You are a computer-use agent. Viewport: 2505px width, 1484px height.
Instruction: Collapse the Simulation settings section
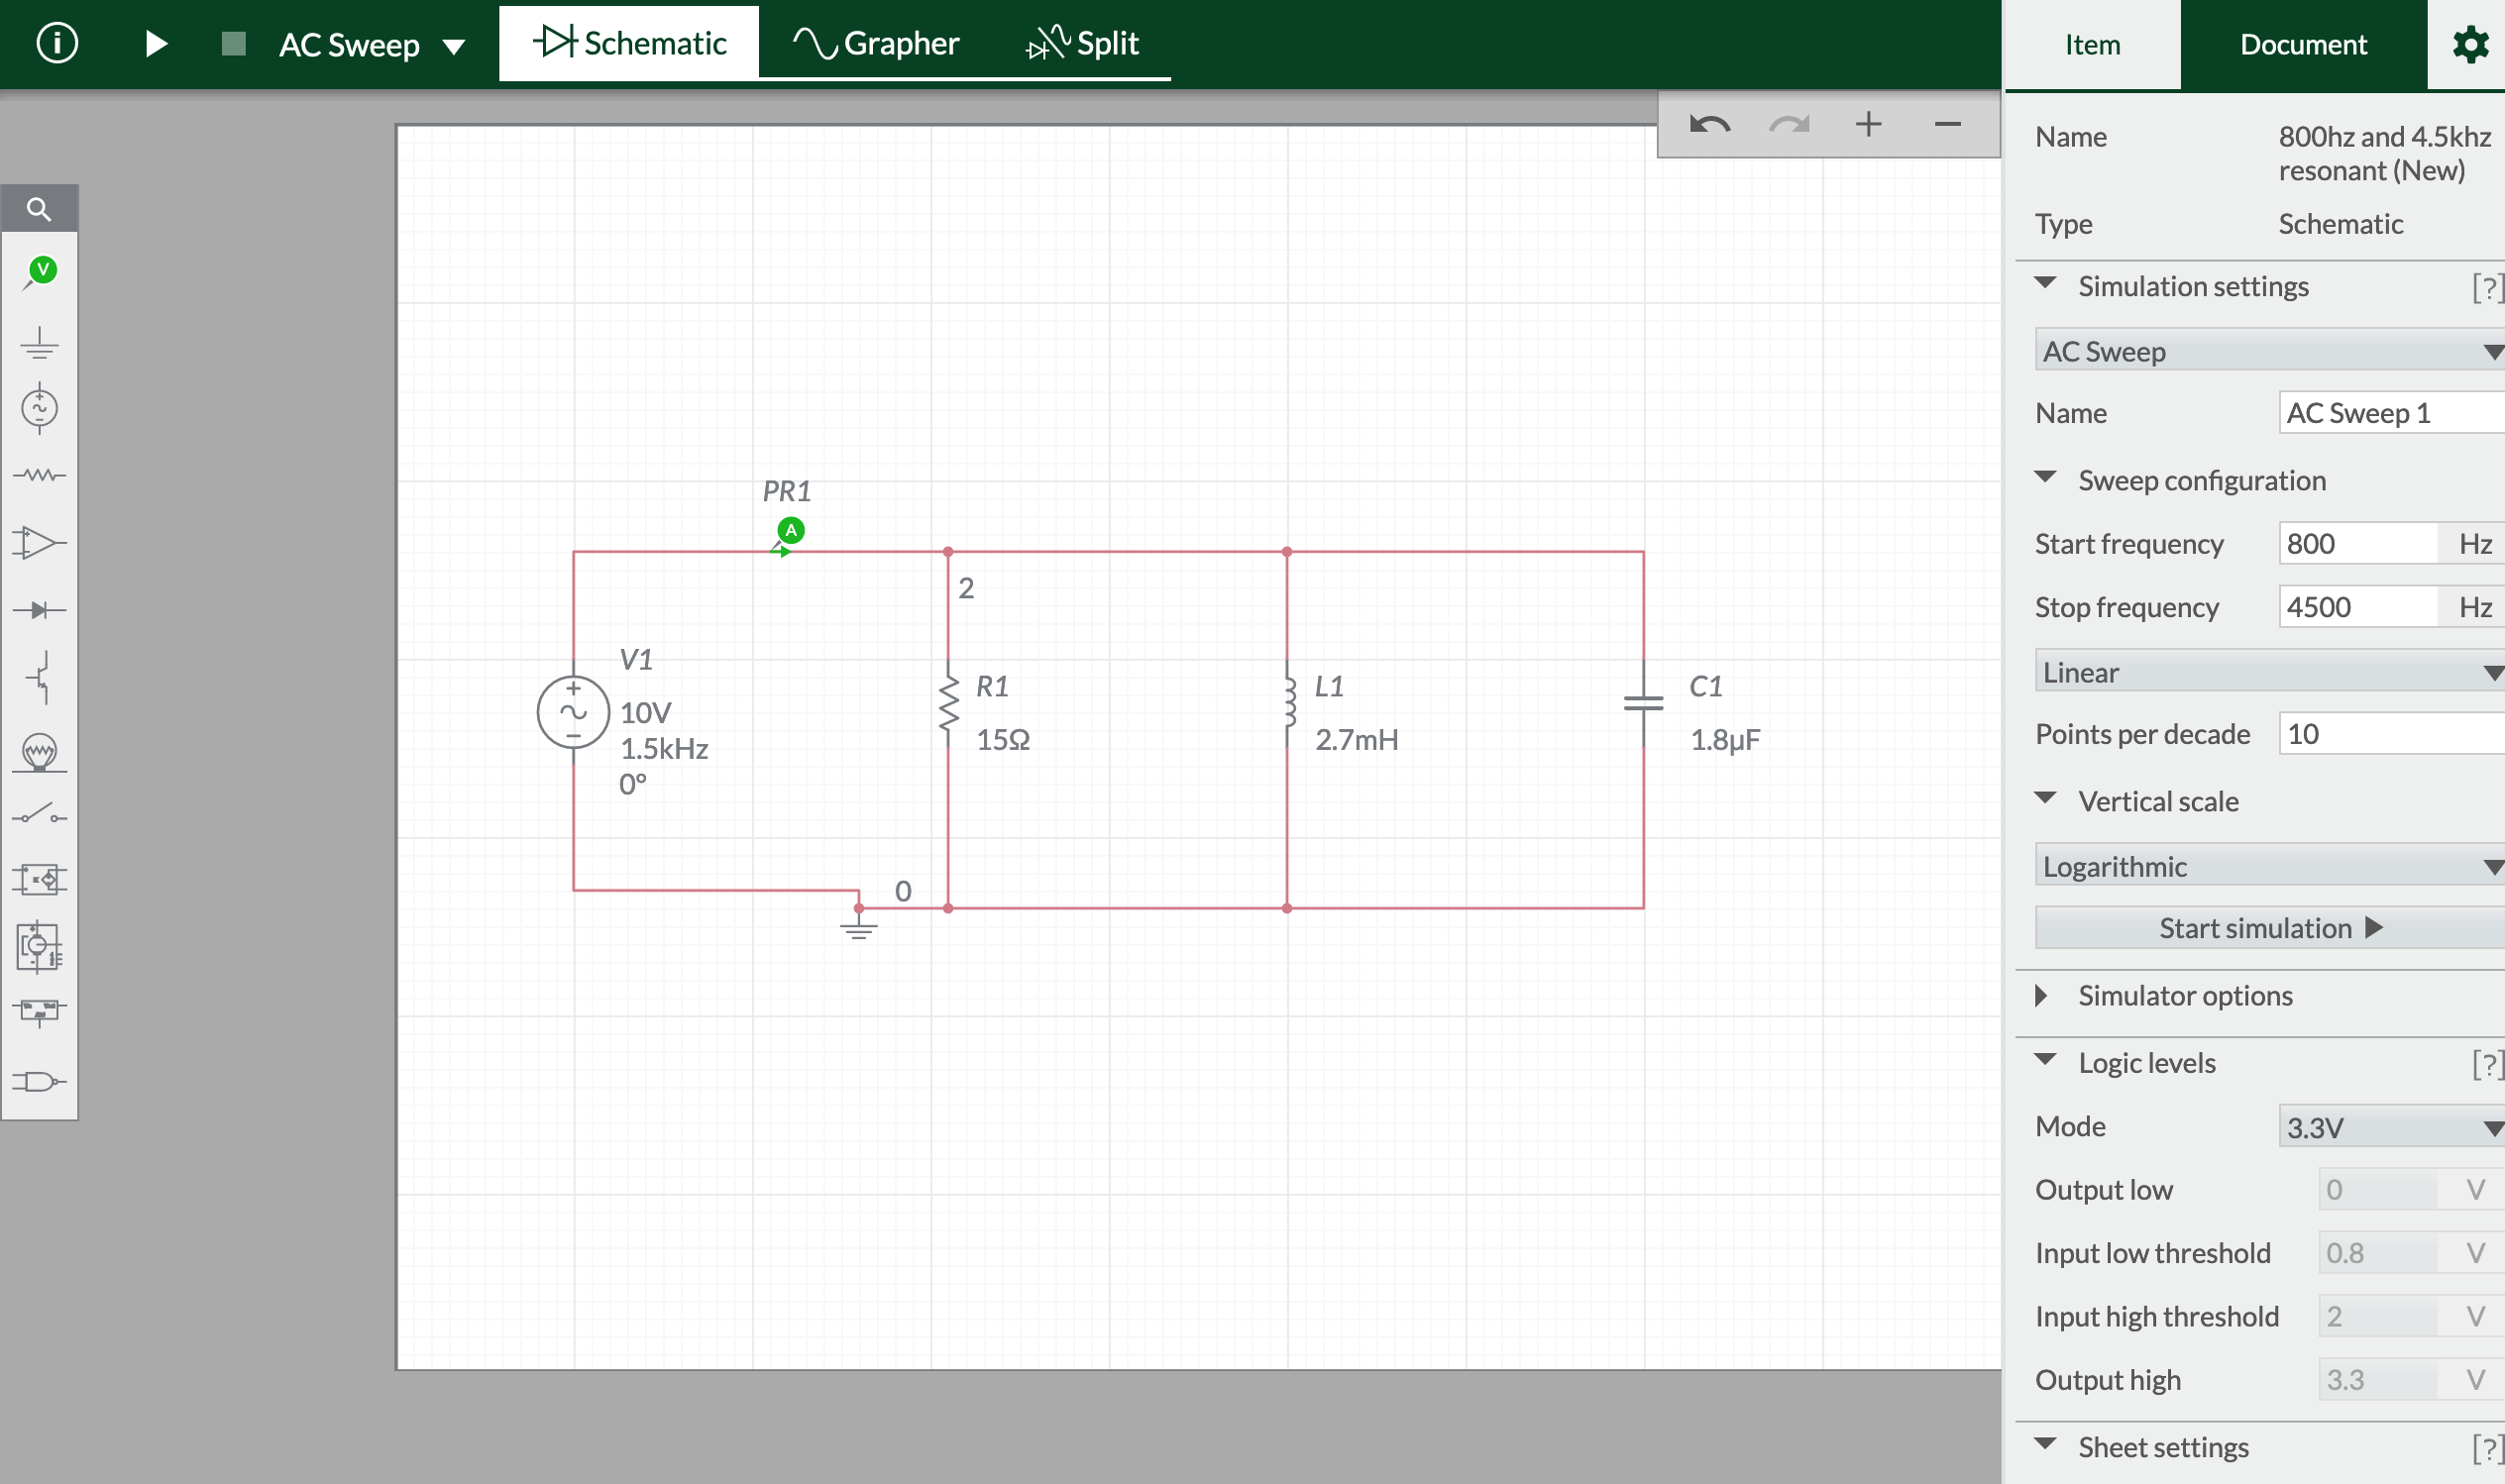pos(2046,285)
